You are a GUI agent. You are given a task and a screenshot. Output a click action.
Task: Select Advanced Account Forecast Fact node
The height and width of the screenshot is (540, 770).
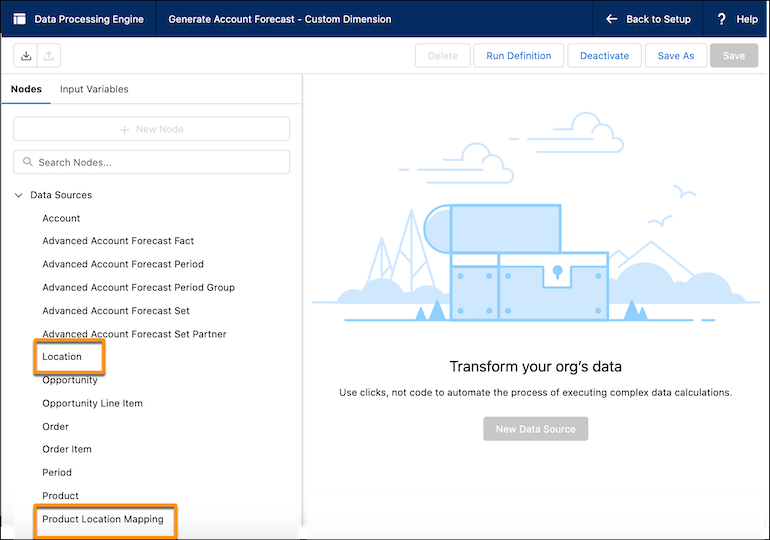(118, 241)
